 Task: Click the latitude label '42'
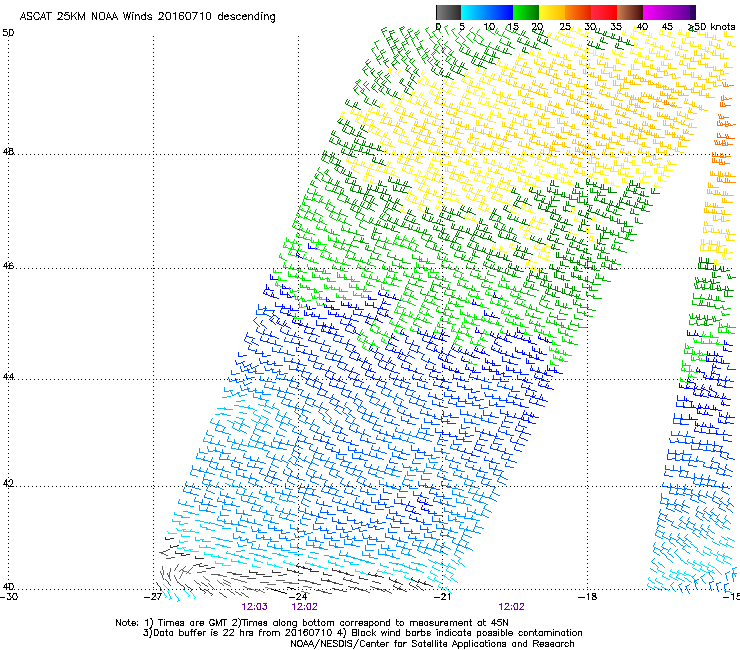coord(8,483)
